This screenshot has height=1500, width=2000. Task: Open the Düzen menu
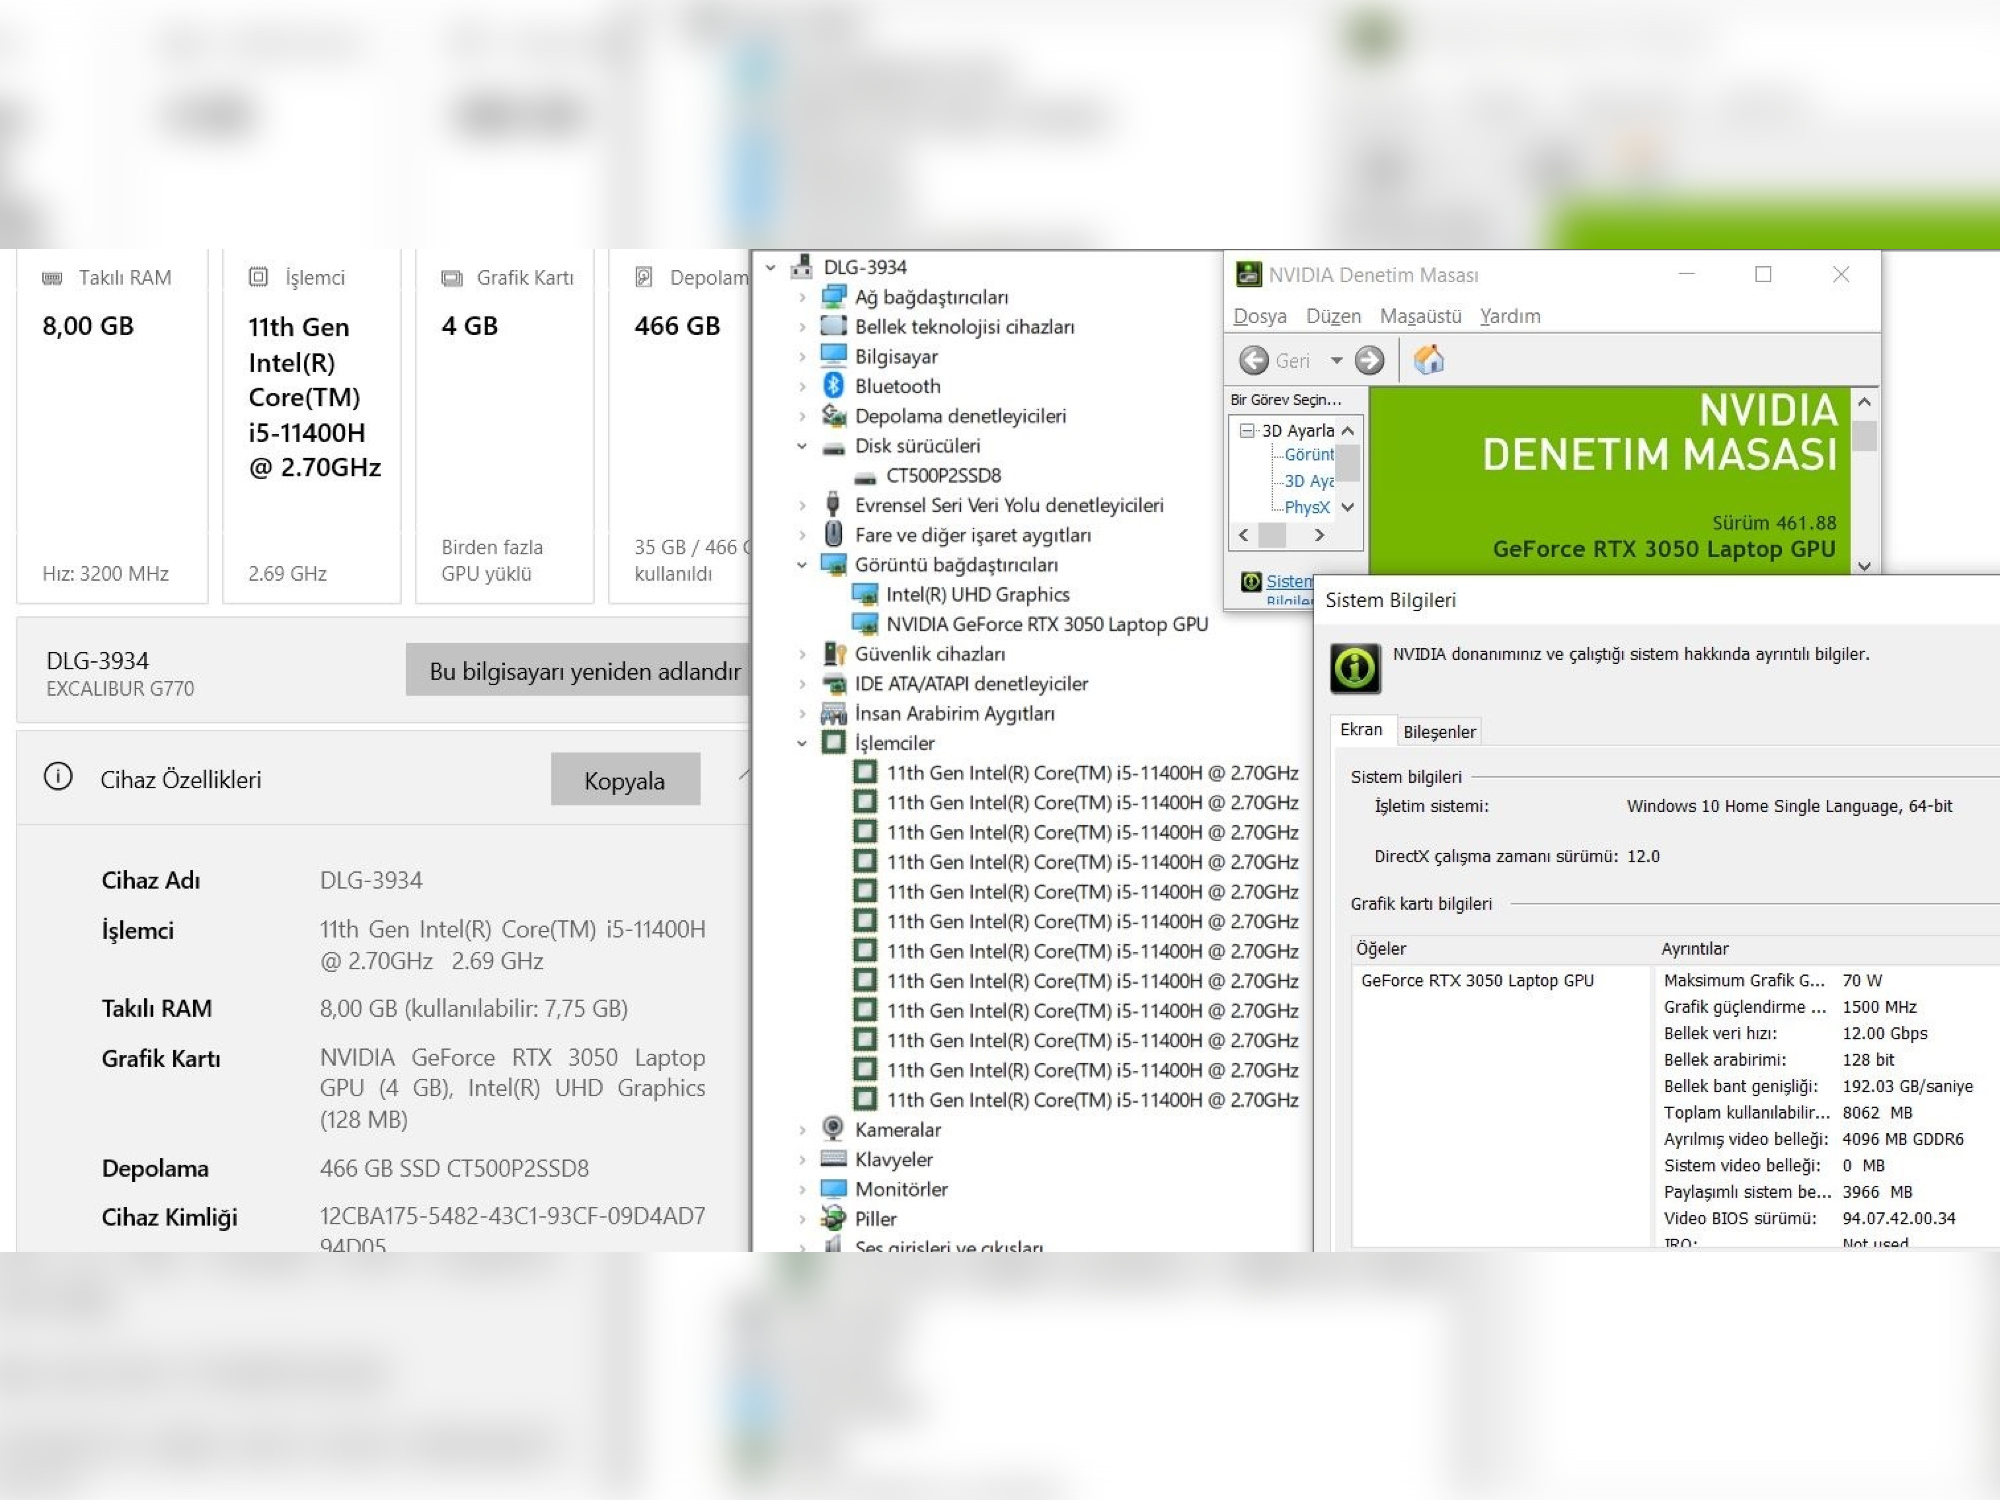coord(1333,316)
